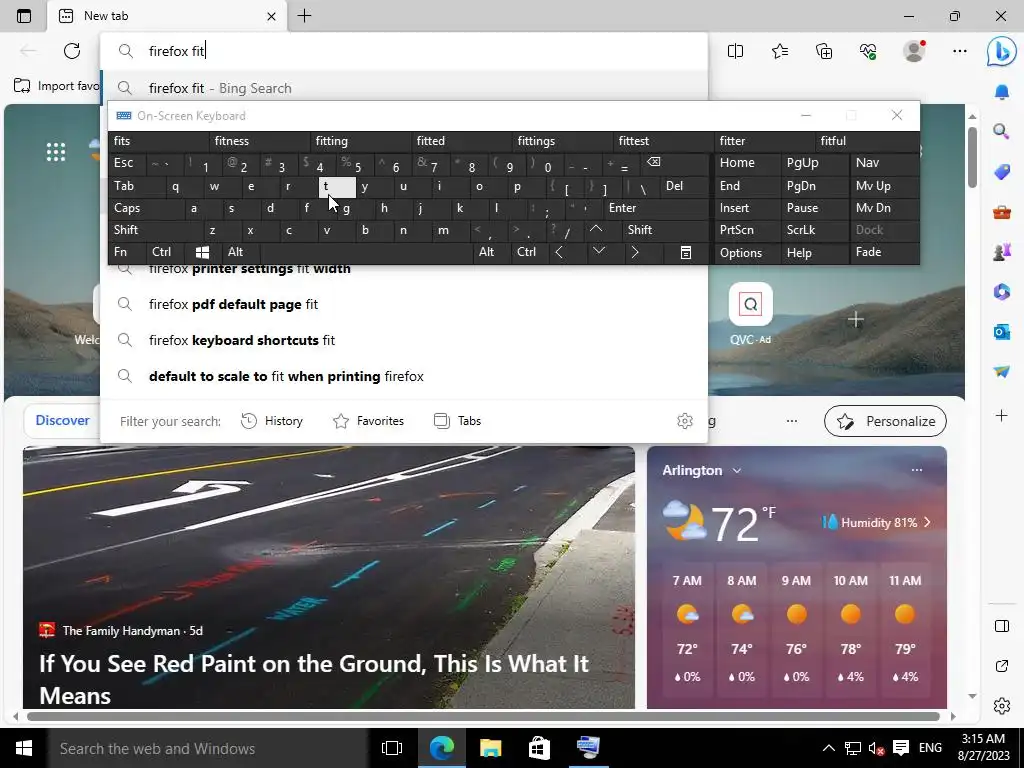Open the apps grid icon on the new tab page
This screenshot has width=1024, height=768.
[x=56, y=152]
